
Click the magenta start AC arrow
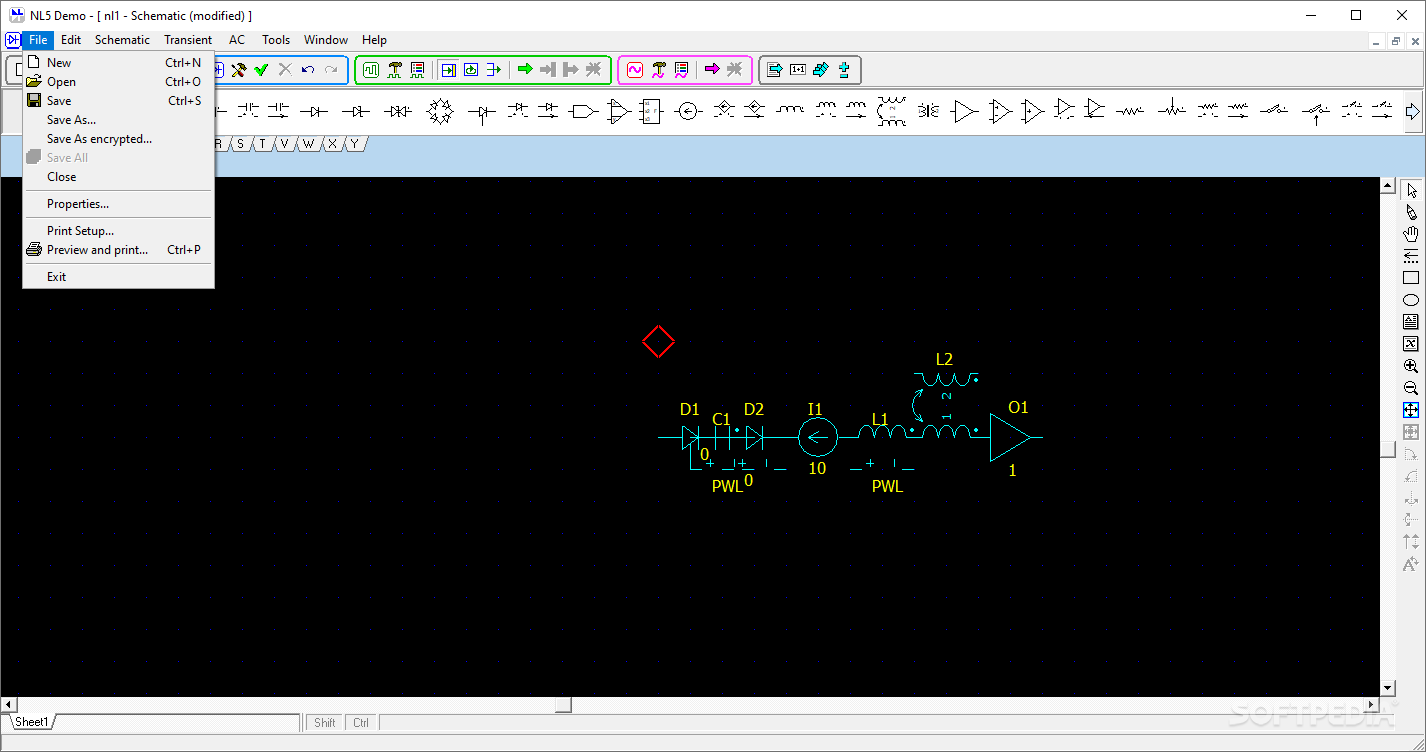pos(712,70)
